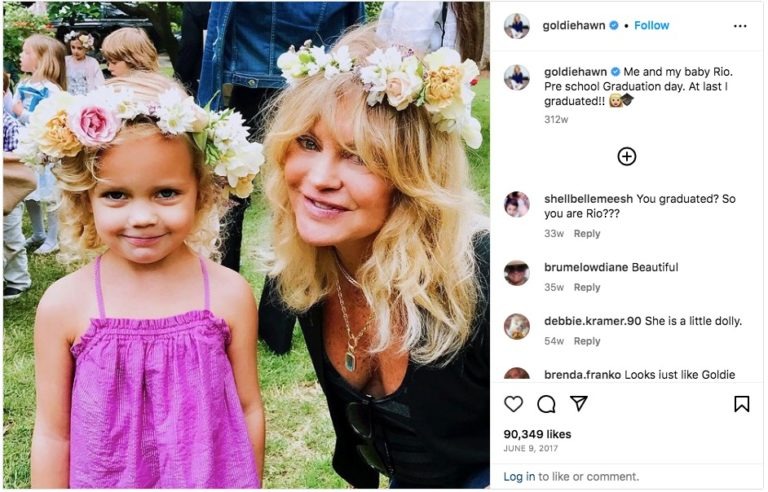
Task: Reply to debbie.kramer.90's comment
Action: click(587, 341)
